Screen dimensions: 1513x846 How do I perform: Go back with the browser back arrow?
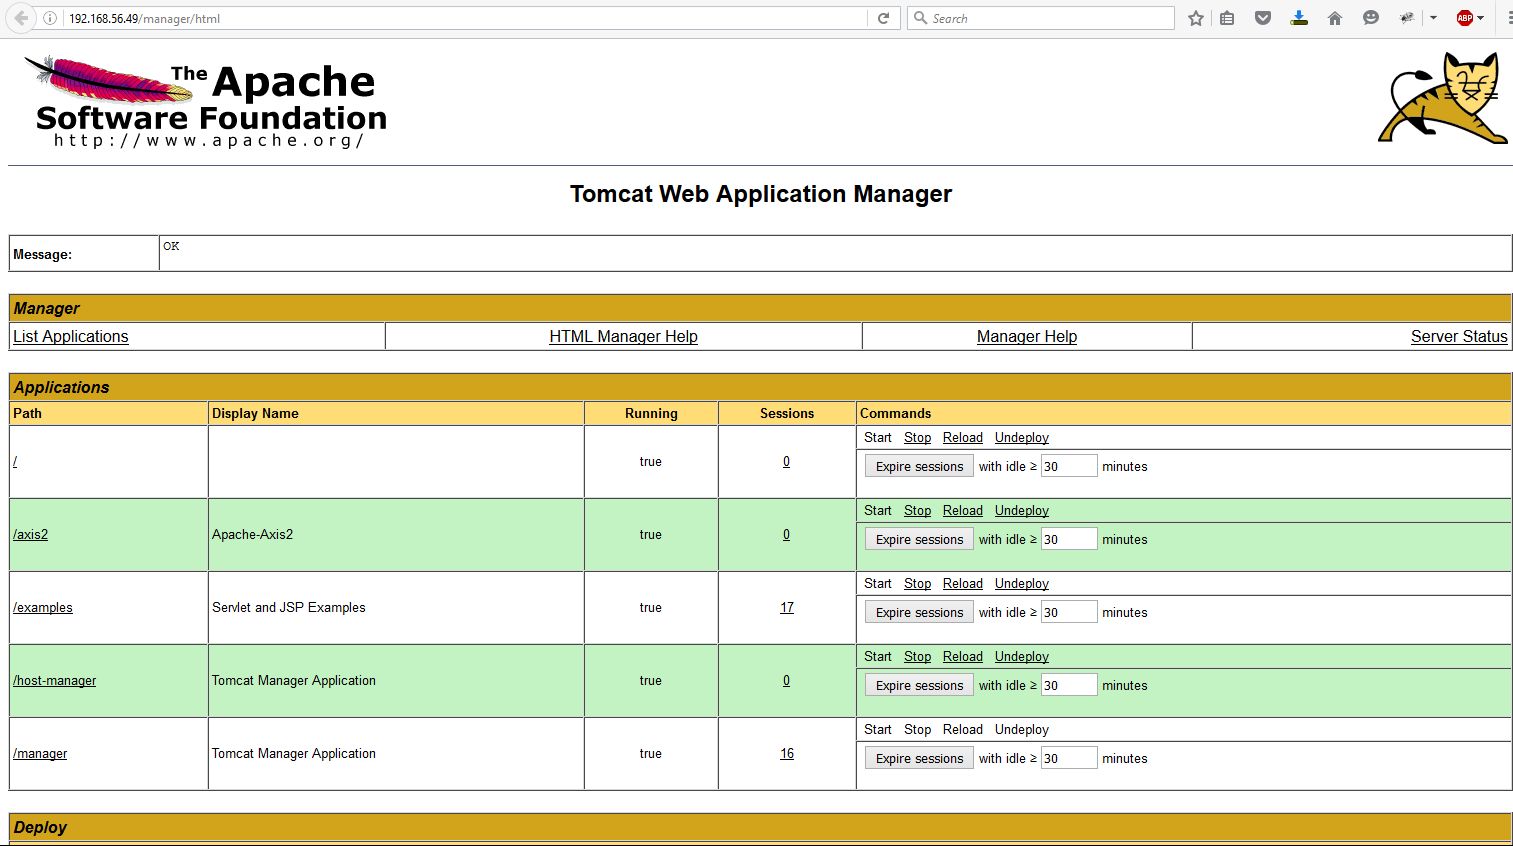click(x=21, y=18)
